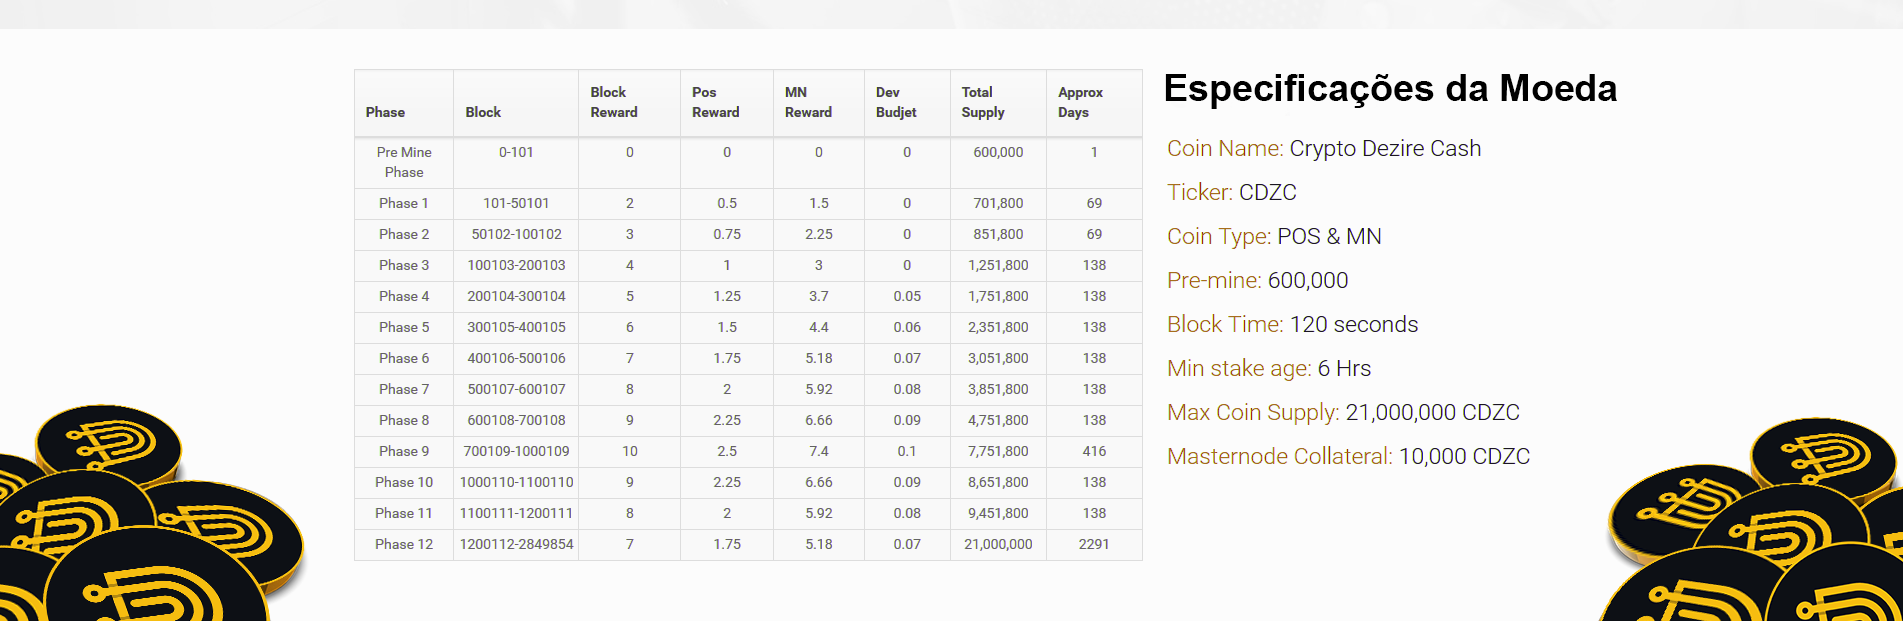1903x621 pixels.
Task: Select the 'Phase 6' row label
Action: [x=404, y=358]
